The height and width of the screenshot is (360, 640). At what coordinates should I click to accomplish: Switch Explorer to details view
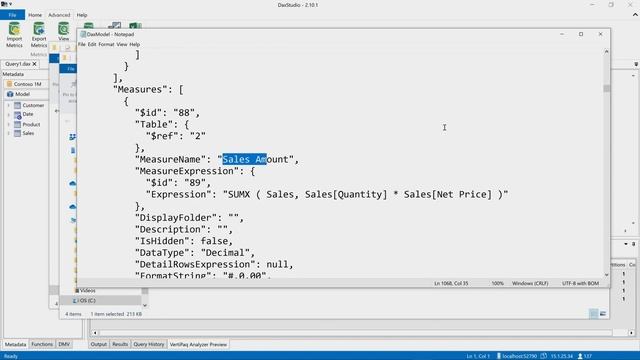coord(593,313)
